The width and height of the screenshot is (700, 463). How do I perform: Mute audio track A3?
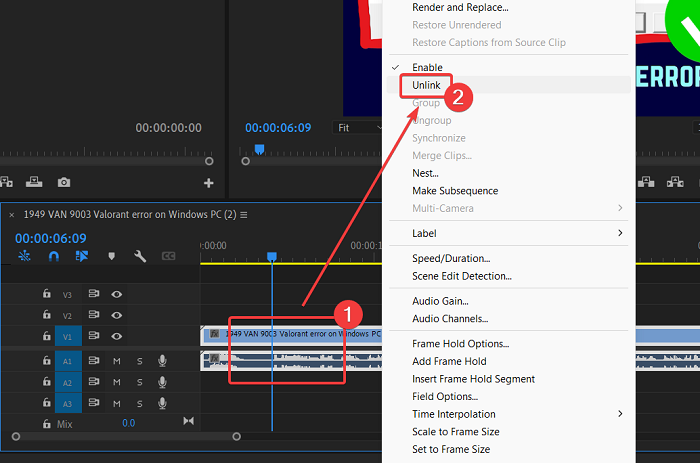(x=117, y=404)
